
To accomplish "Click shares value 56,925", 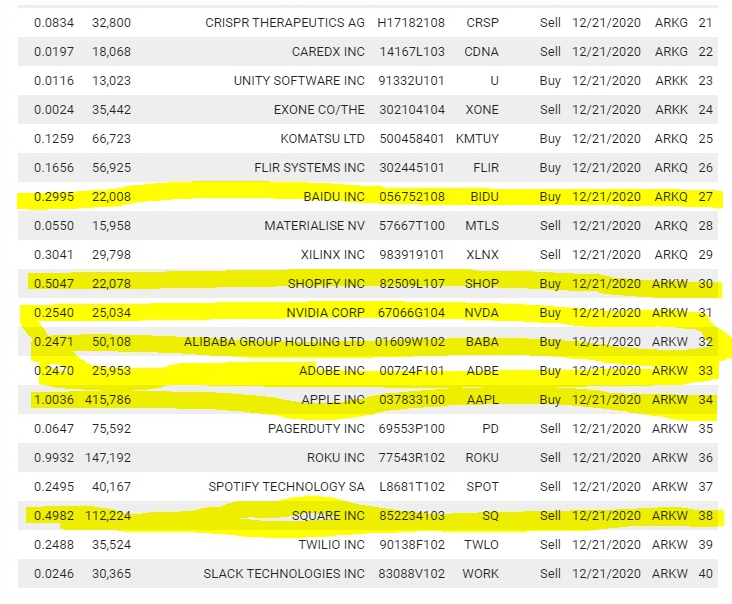I will pyautogui.click(x=111, y=168).
